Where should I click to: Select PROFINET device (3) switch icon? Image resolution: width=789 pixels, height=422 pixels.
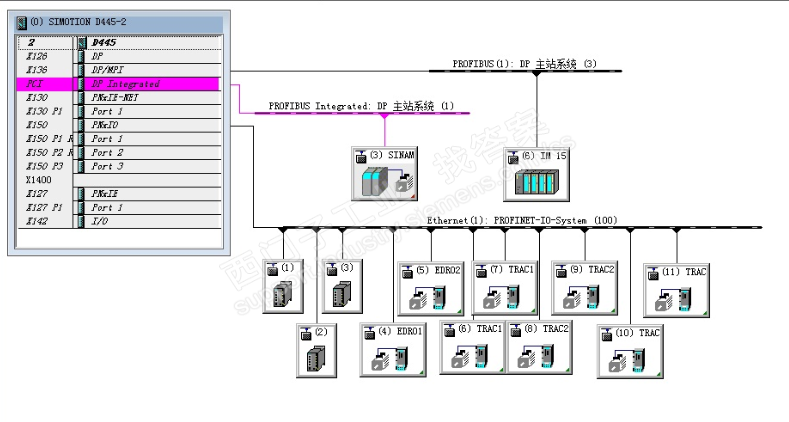point(342,287)
